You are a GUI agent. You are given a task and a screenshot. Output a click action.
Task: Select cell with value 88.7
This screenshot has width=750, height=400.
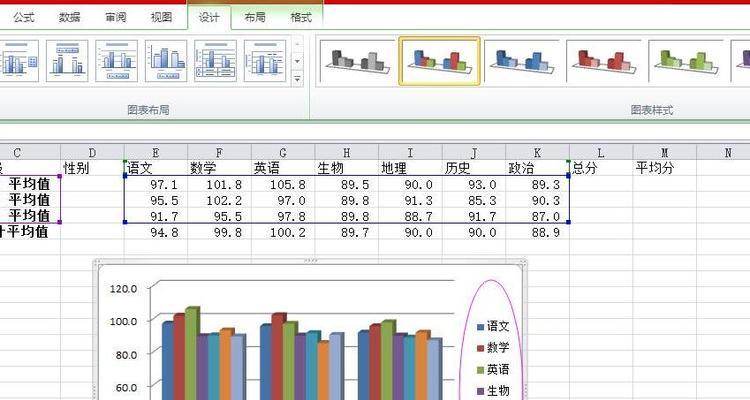[410, 216]
